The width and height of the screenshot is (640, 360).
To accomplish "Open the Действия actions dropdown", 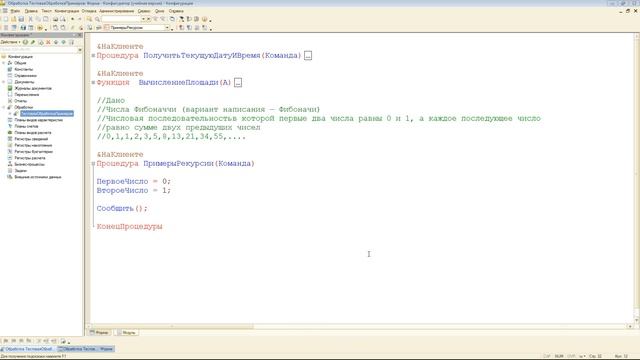I will (x=10, y=42).
